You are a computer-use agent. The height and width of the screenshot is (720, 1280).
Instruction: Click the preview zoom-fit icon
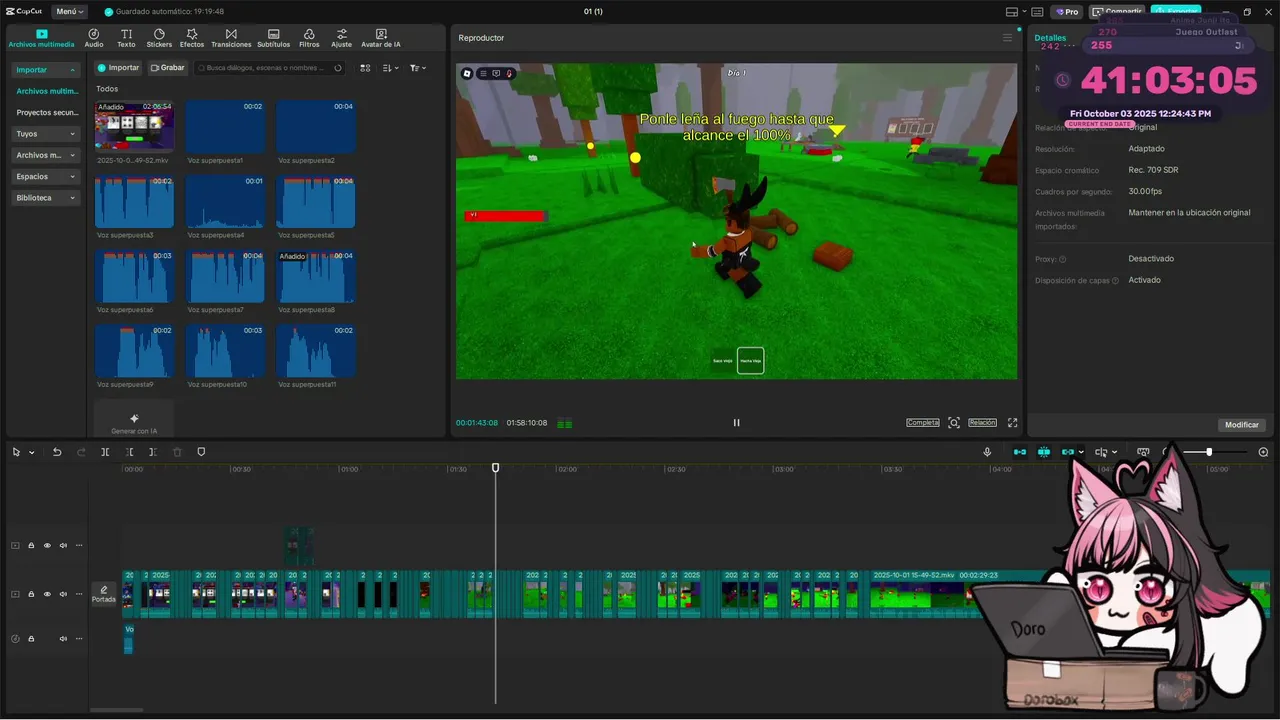(x=954, y=423)
